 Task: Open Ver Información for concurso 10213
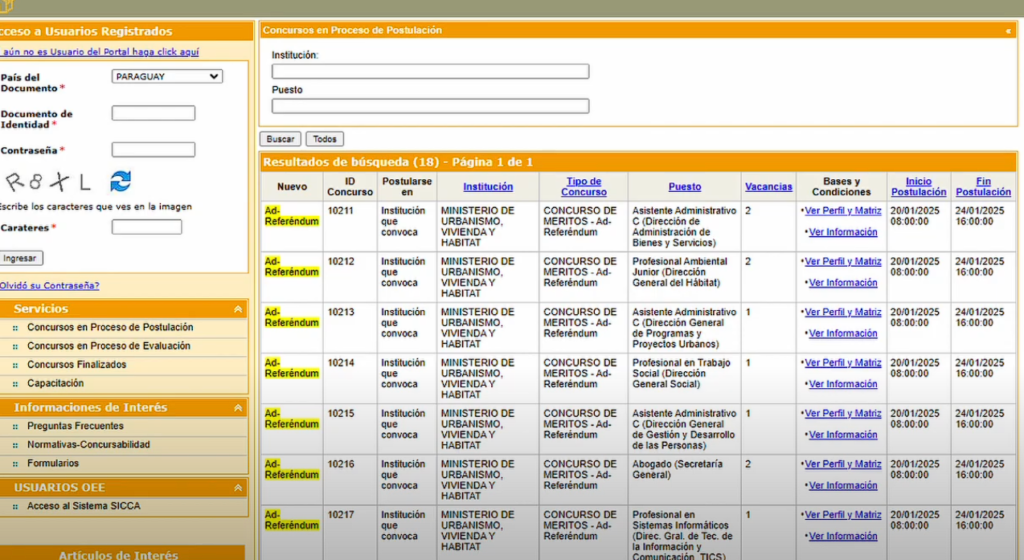843,334
